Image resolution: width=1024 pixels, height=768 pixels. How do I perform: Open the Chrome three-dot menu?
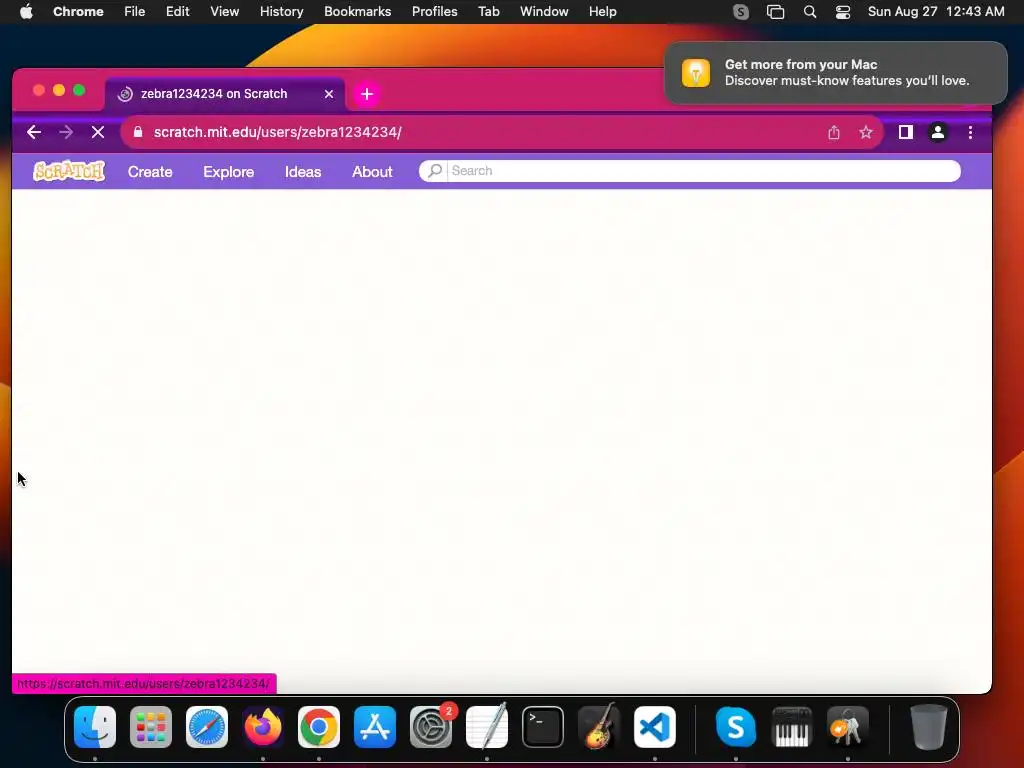tap(970, 133)
